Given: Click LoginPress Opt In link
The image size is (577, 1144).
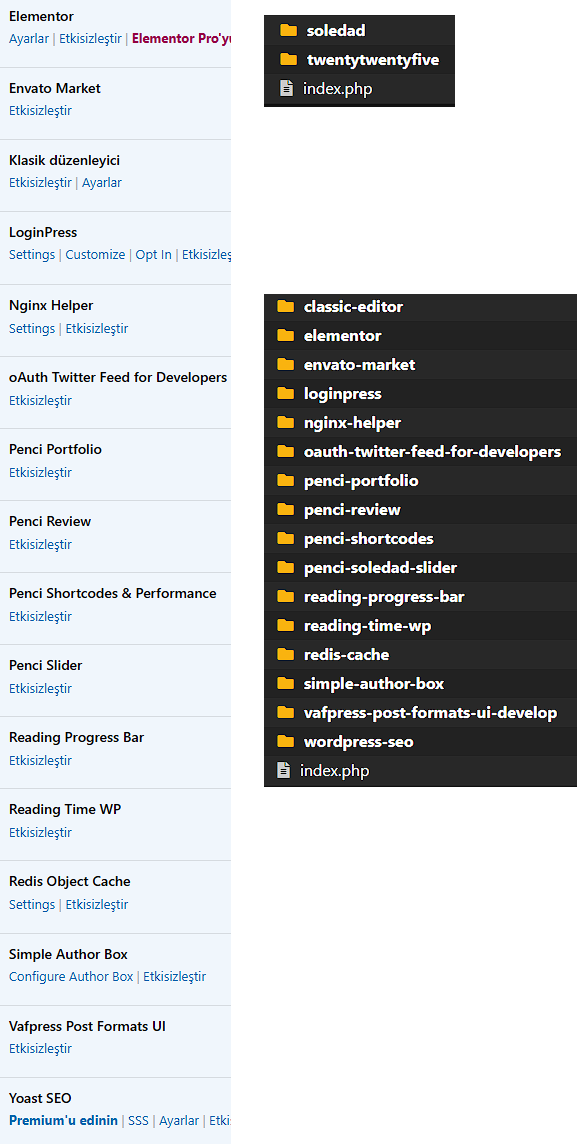Looking at the screenshot, I should coord(153,255).
